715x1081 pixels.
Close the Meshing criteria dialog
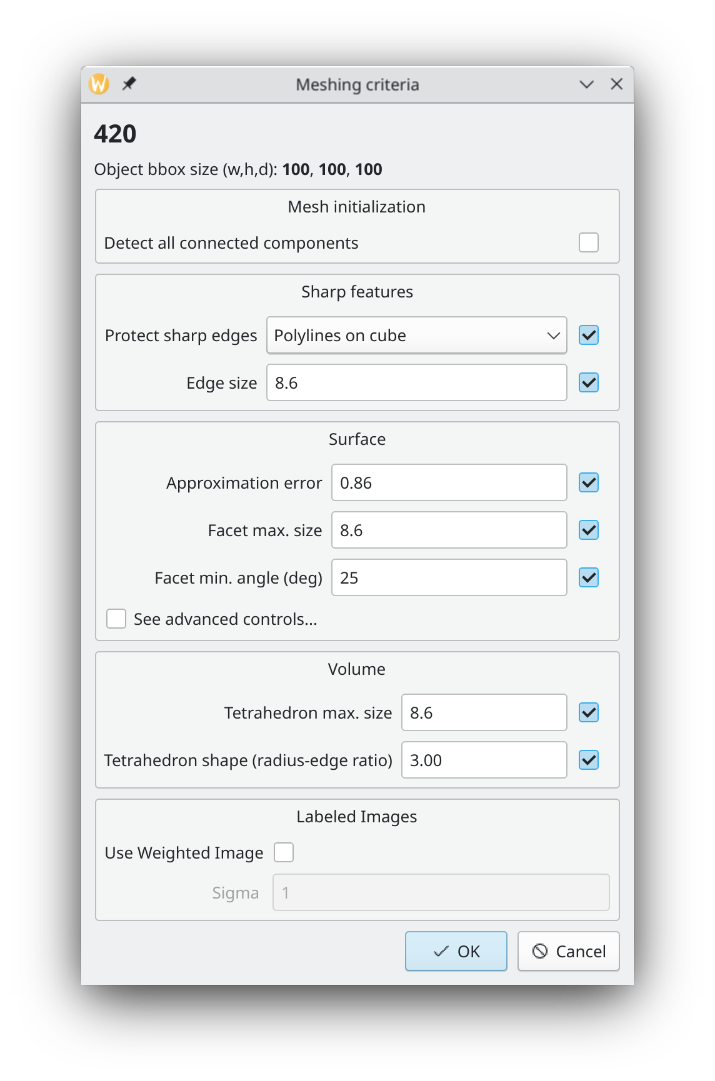tap(616, 84)
